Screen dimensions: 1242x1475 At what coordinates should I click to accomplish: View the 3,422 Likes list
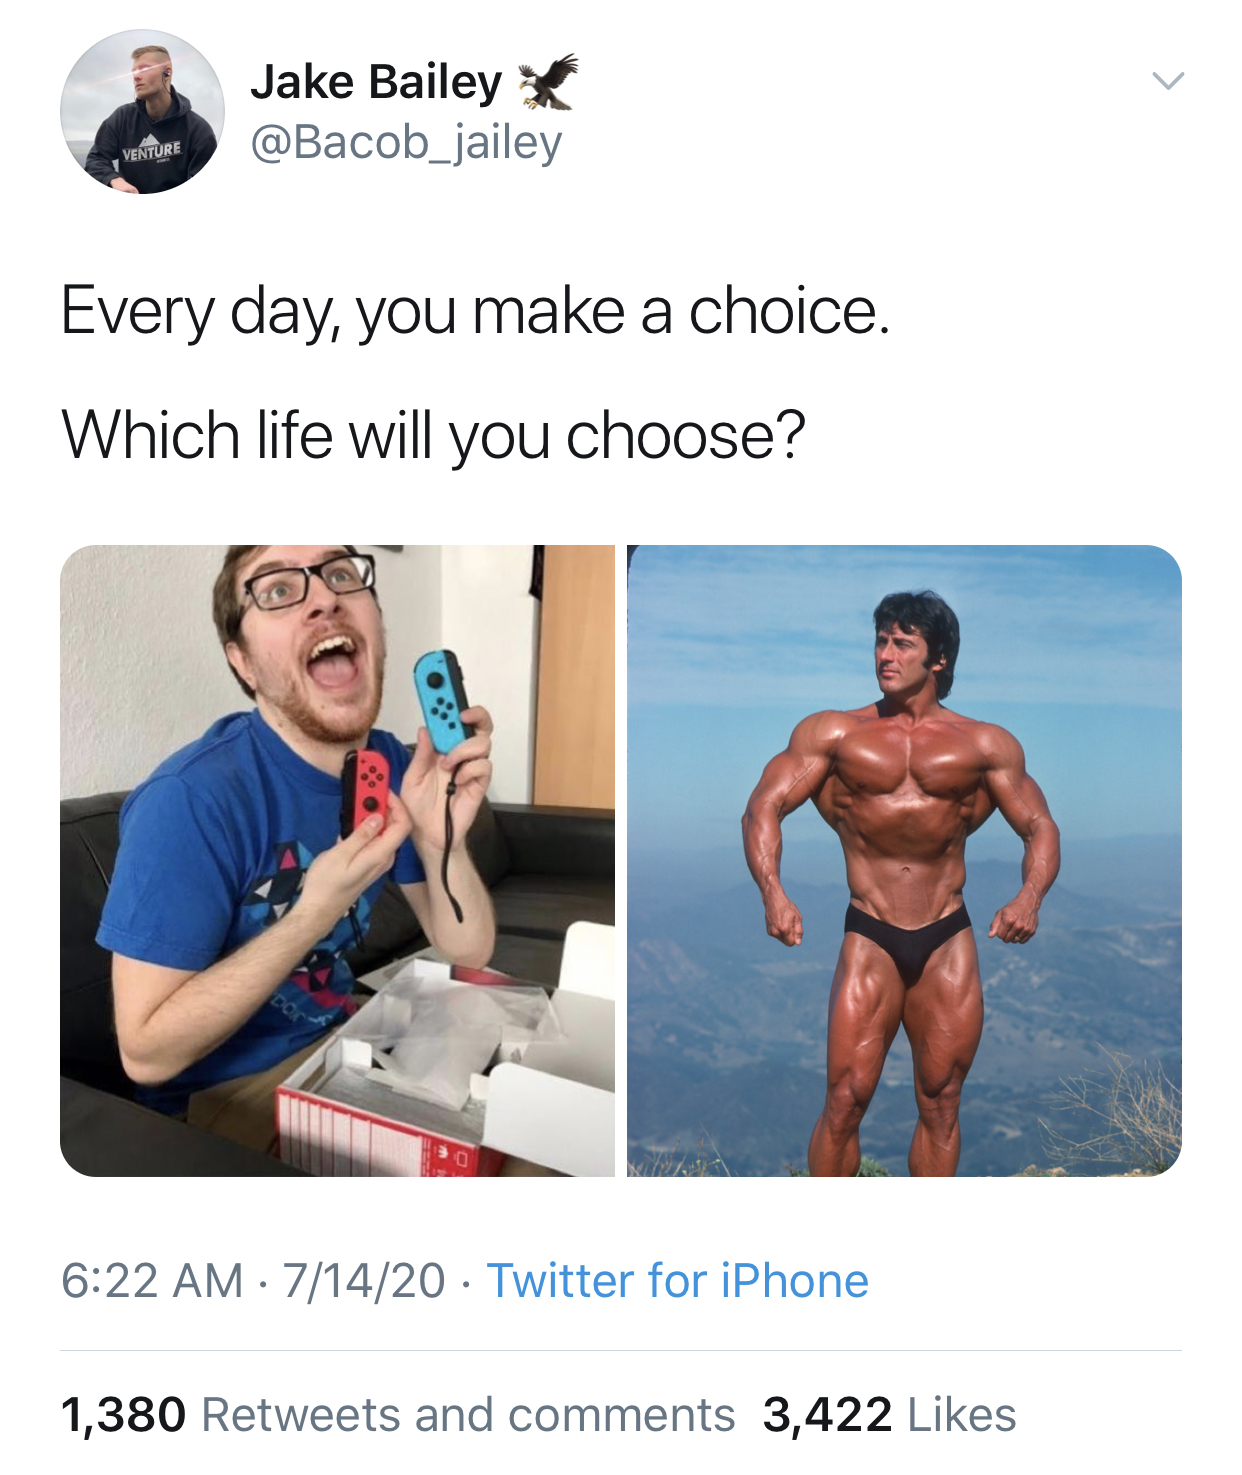889,1415
